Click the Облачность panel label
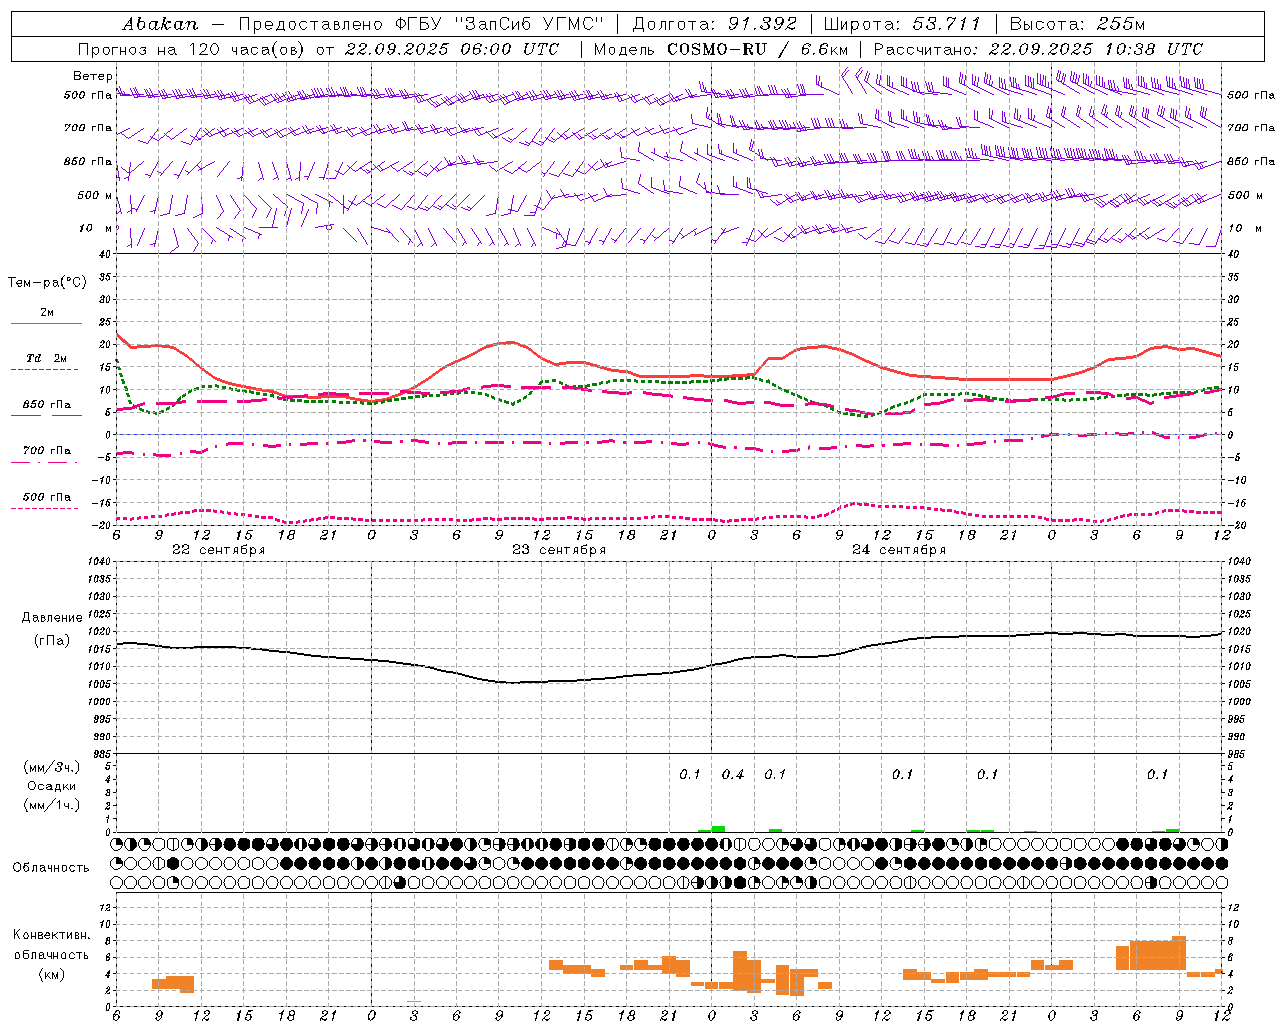This screenshot has height=1024, width=1280. coord(51,867)
